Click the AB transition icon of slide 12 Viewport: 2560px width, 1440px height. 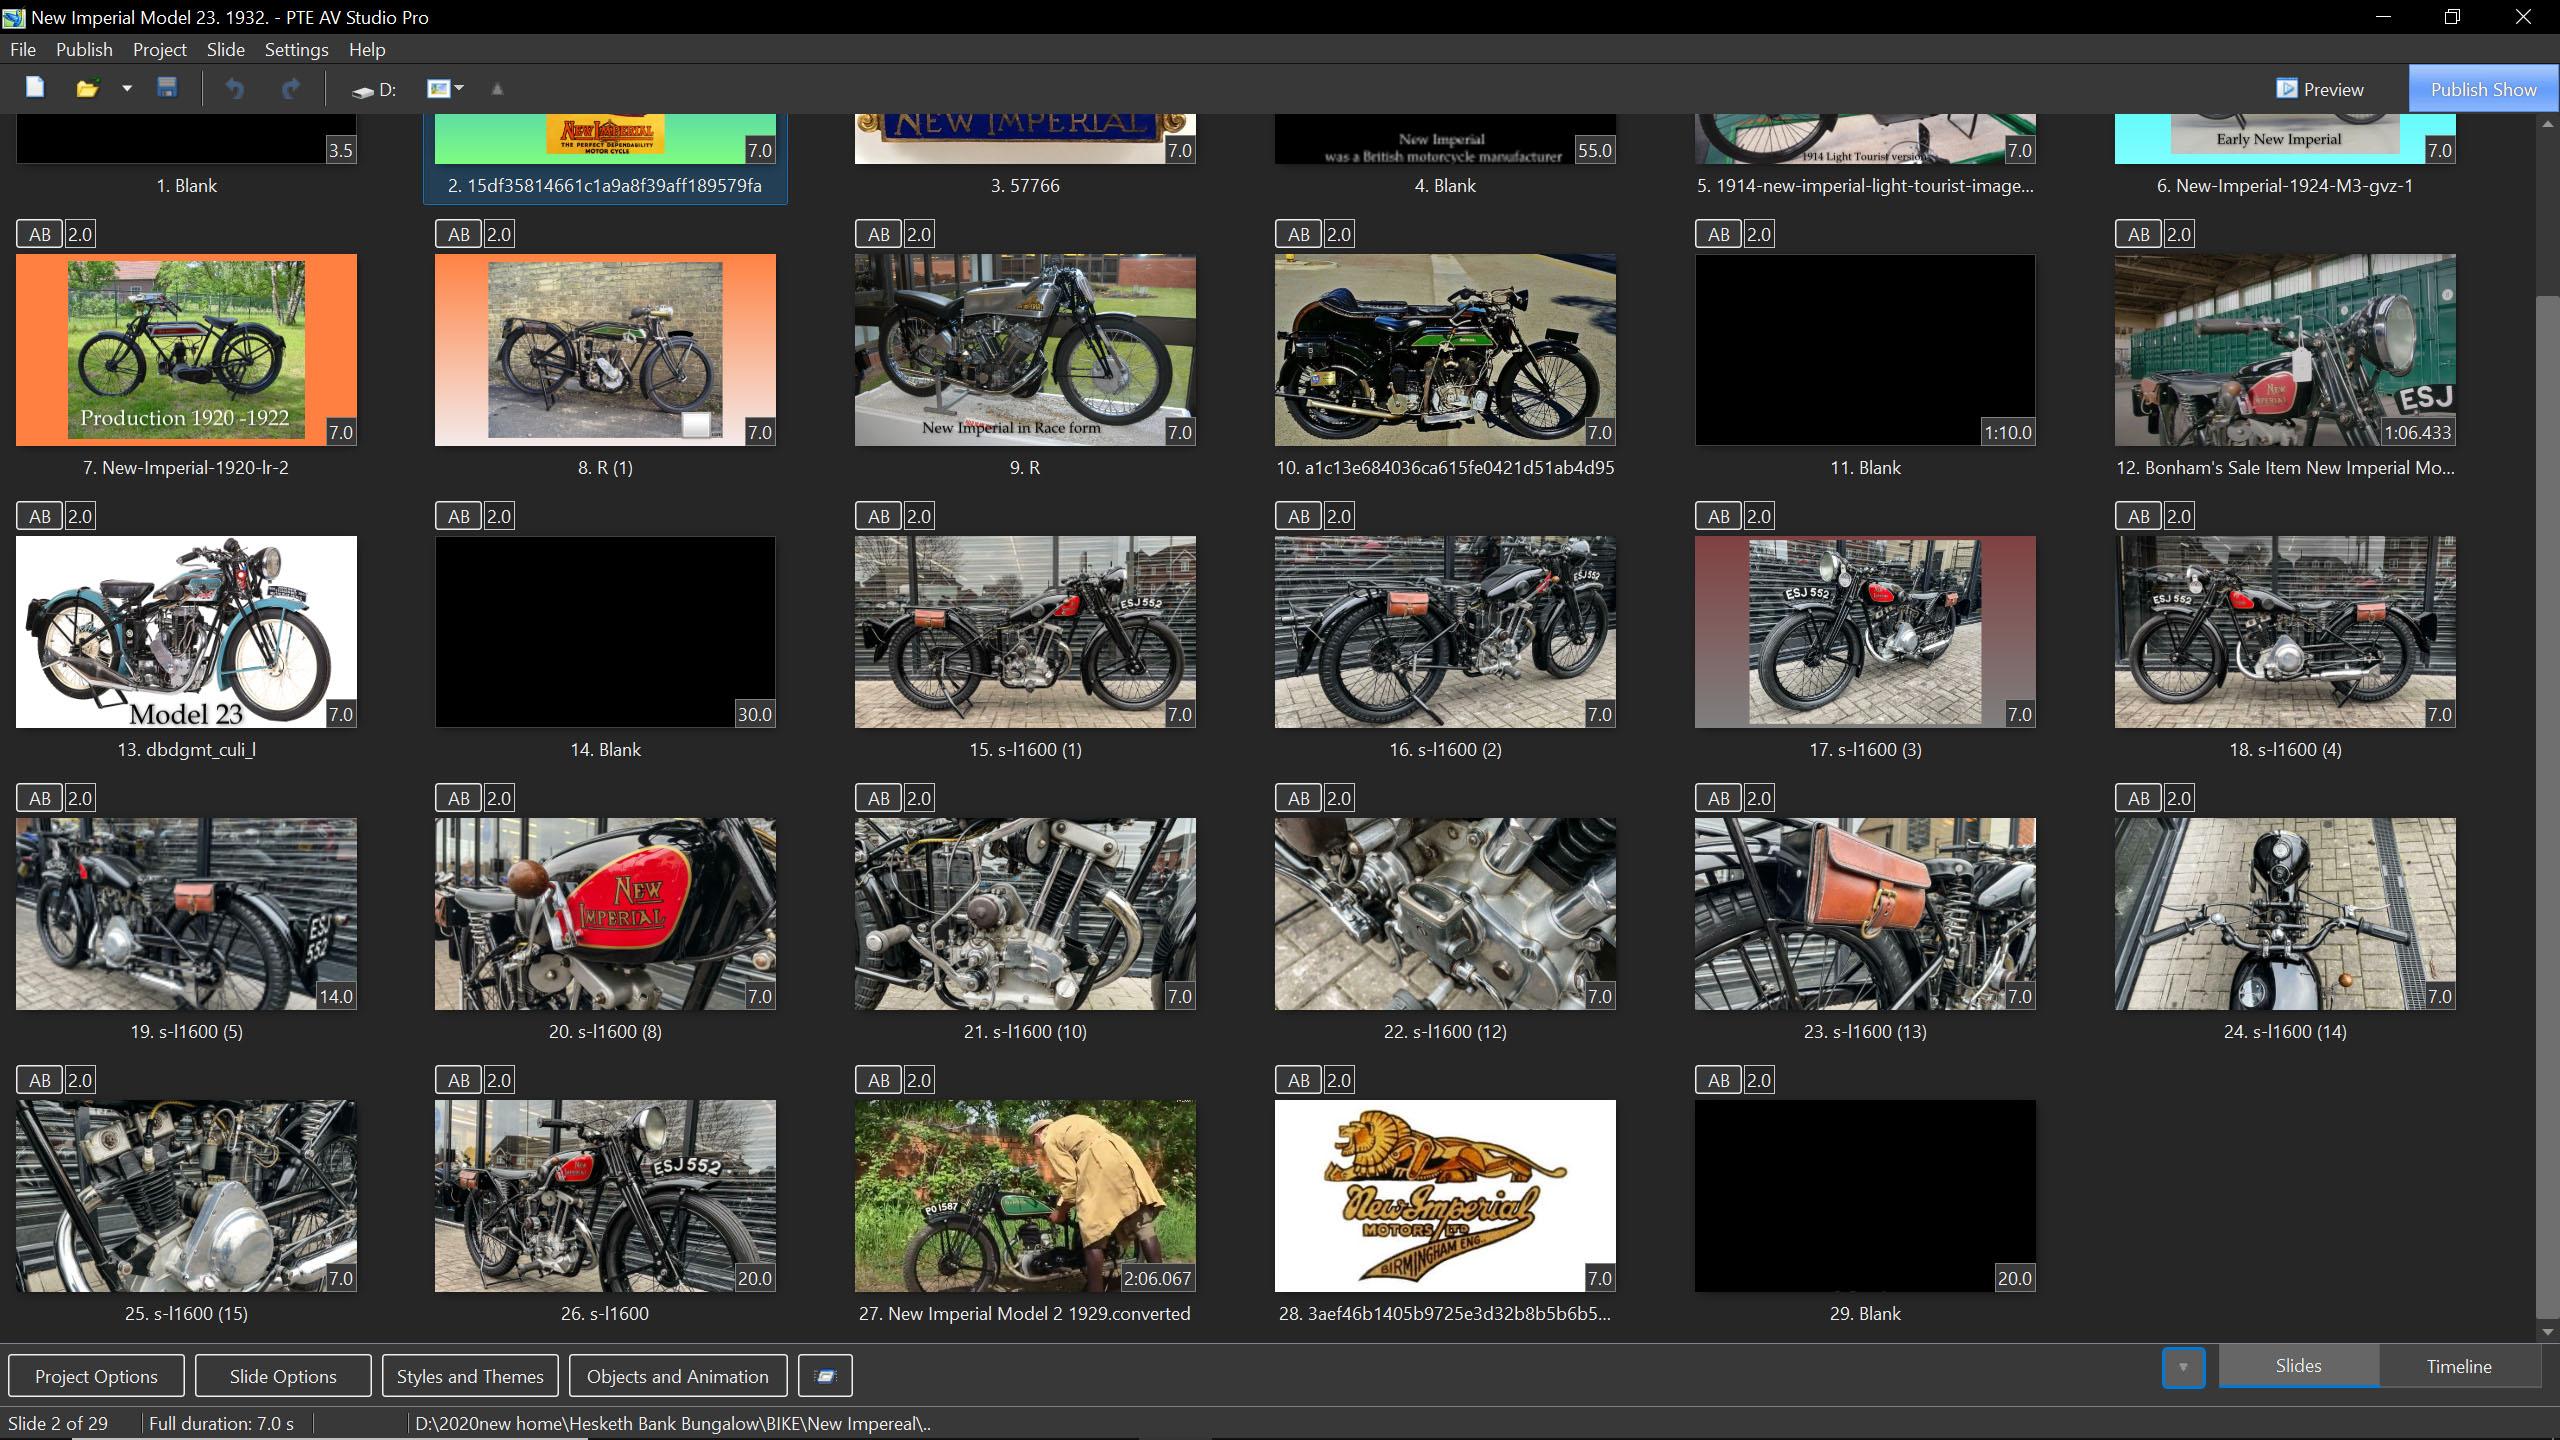tap(2139, 235)
